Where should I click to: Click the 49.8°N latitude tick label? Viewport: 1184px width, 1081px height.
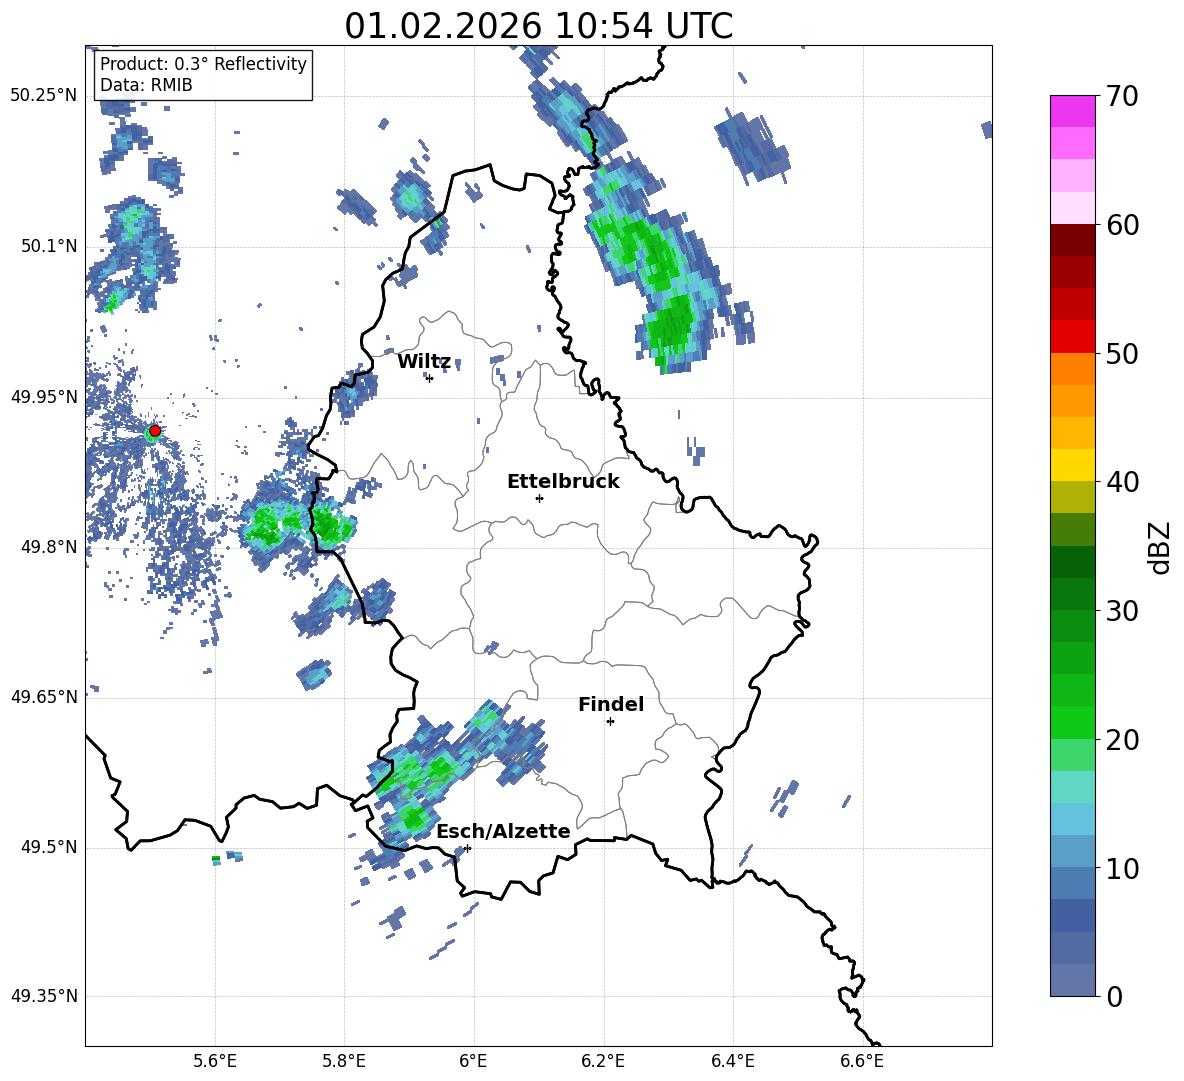click(49, 547)
